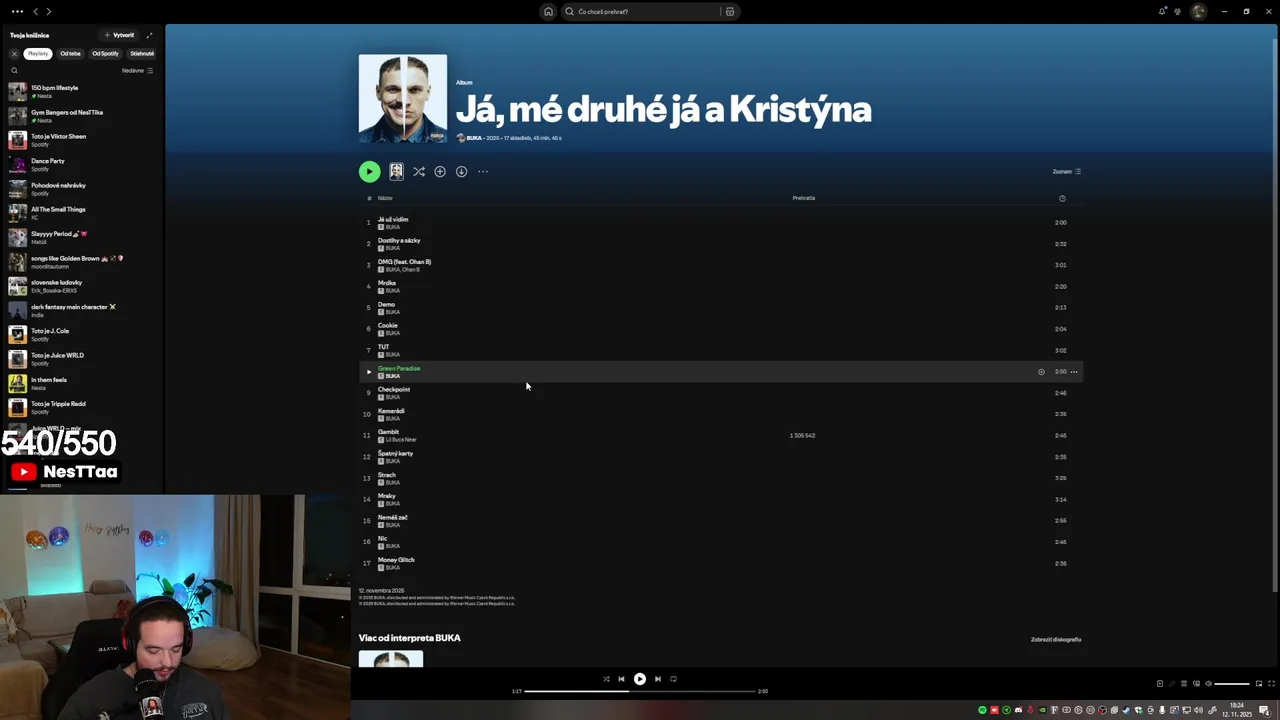The height and width of the screenshot is (720, 1280).
Task: Select the track Checkpoint
Action: point(394,389)
